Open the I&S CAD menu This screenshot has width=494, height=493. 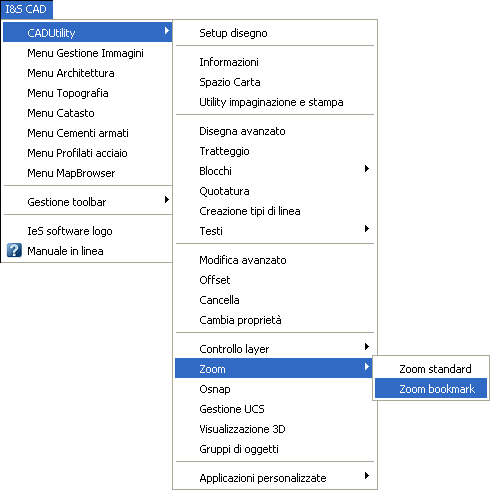click(x=26, y=9)
